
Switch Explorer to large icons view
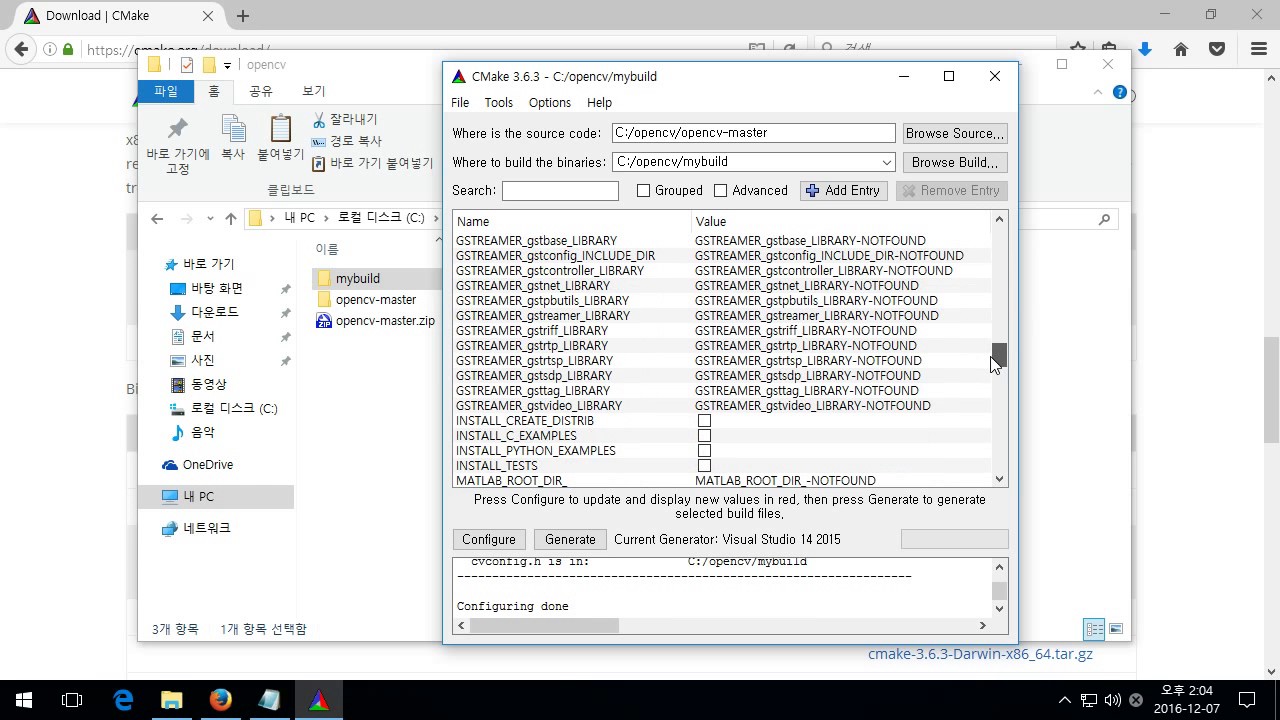(1116, 629)
